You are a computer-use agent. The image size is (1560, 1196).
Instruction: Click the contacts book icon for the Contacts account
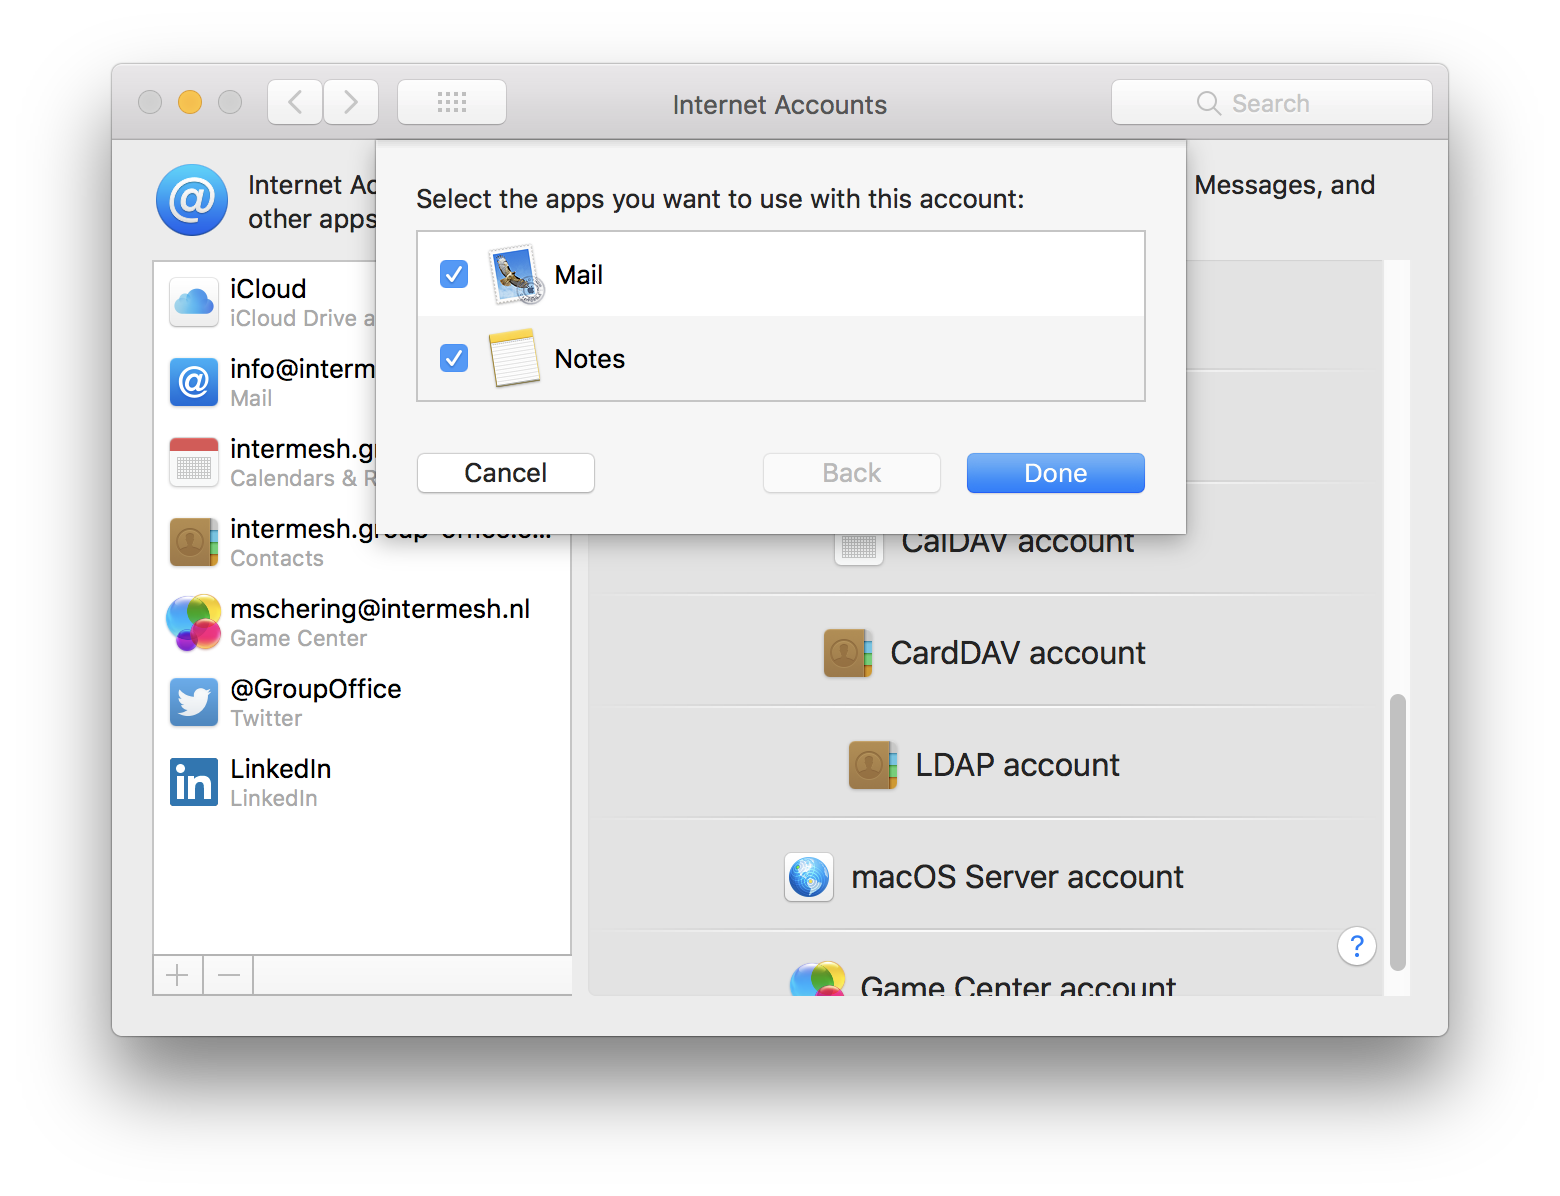[x=194, y=542]
